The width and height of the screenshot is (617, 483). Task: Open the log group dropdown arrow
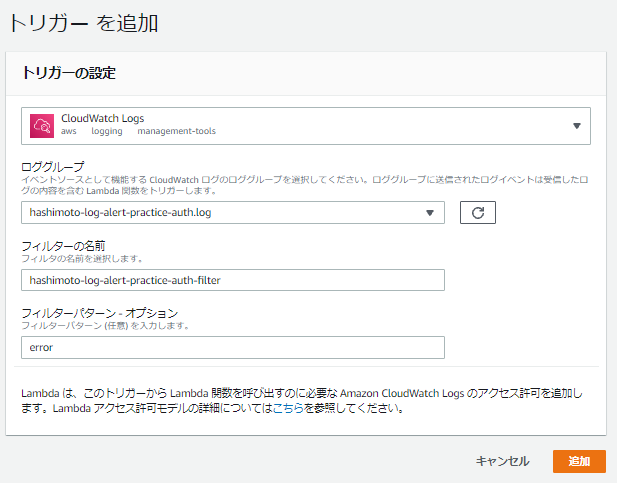[x=430, y=212]
